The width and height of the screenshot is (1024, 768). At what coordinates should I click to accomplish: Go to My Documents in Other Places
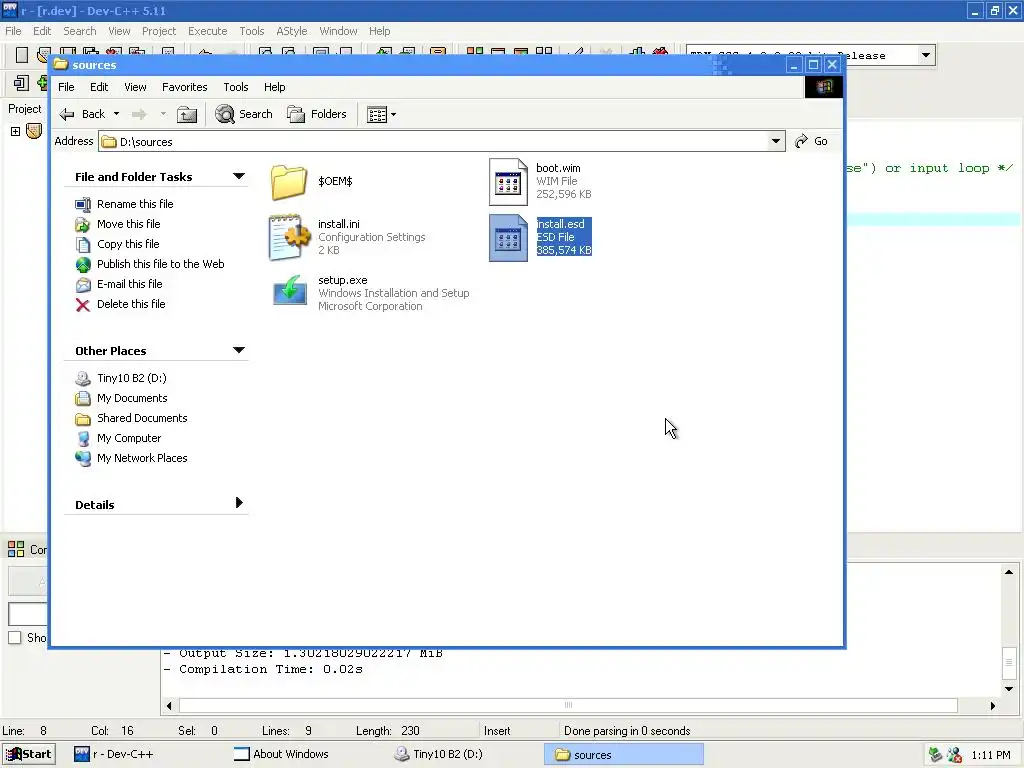[132, 398]
